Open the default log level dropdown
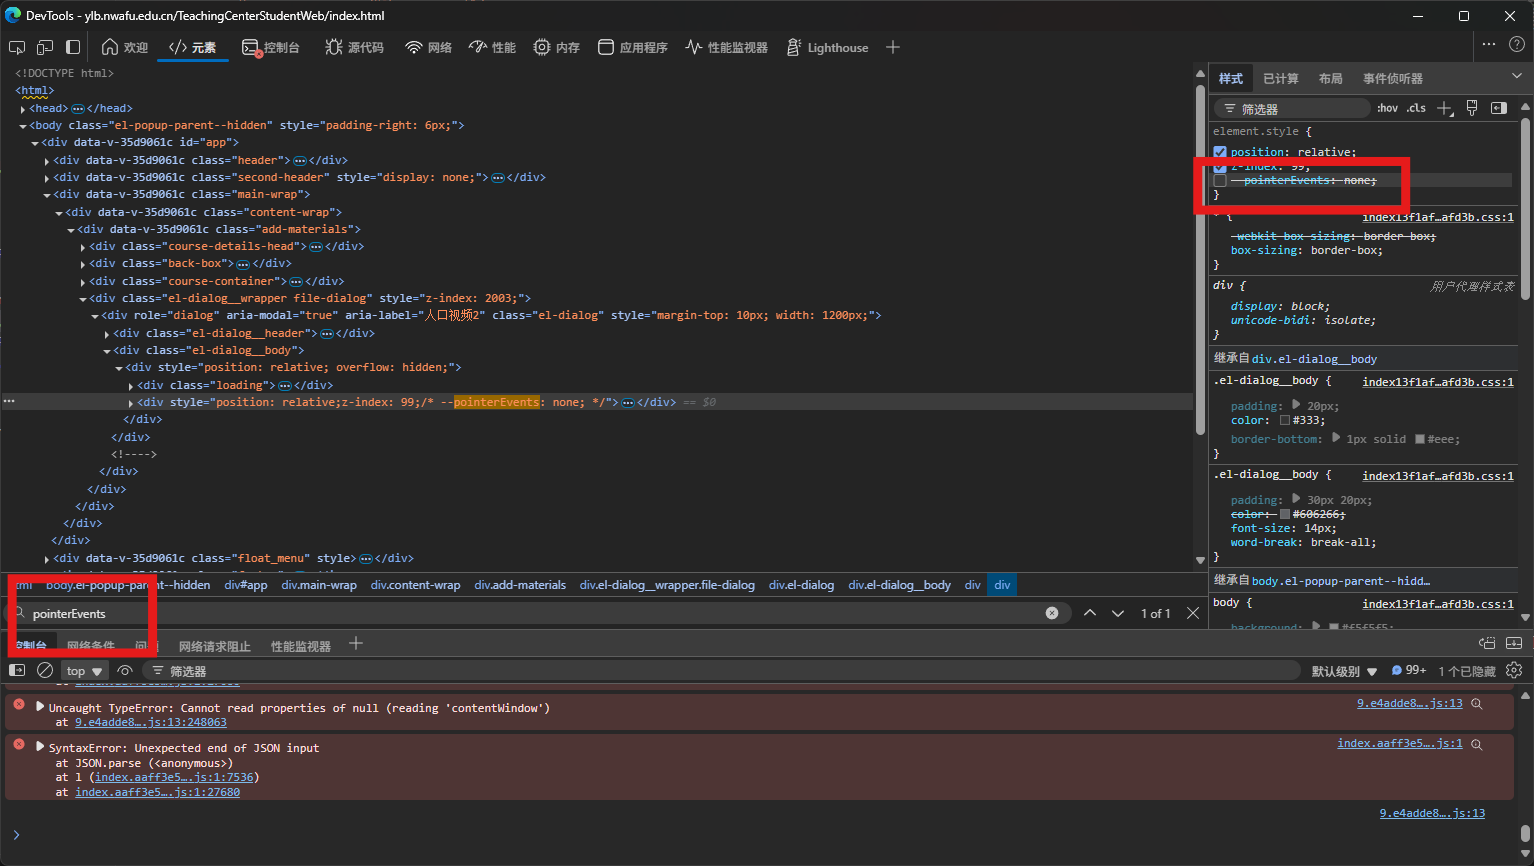 tap(1344, 671)
